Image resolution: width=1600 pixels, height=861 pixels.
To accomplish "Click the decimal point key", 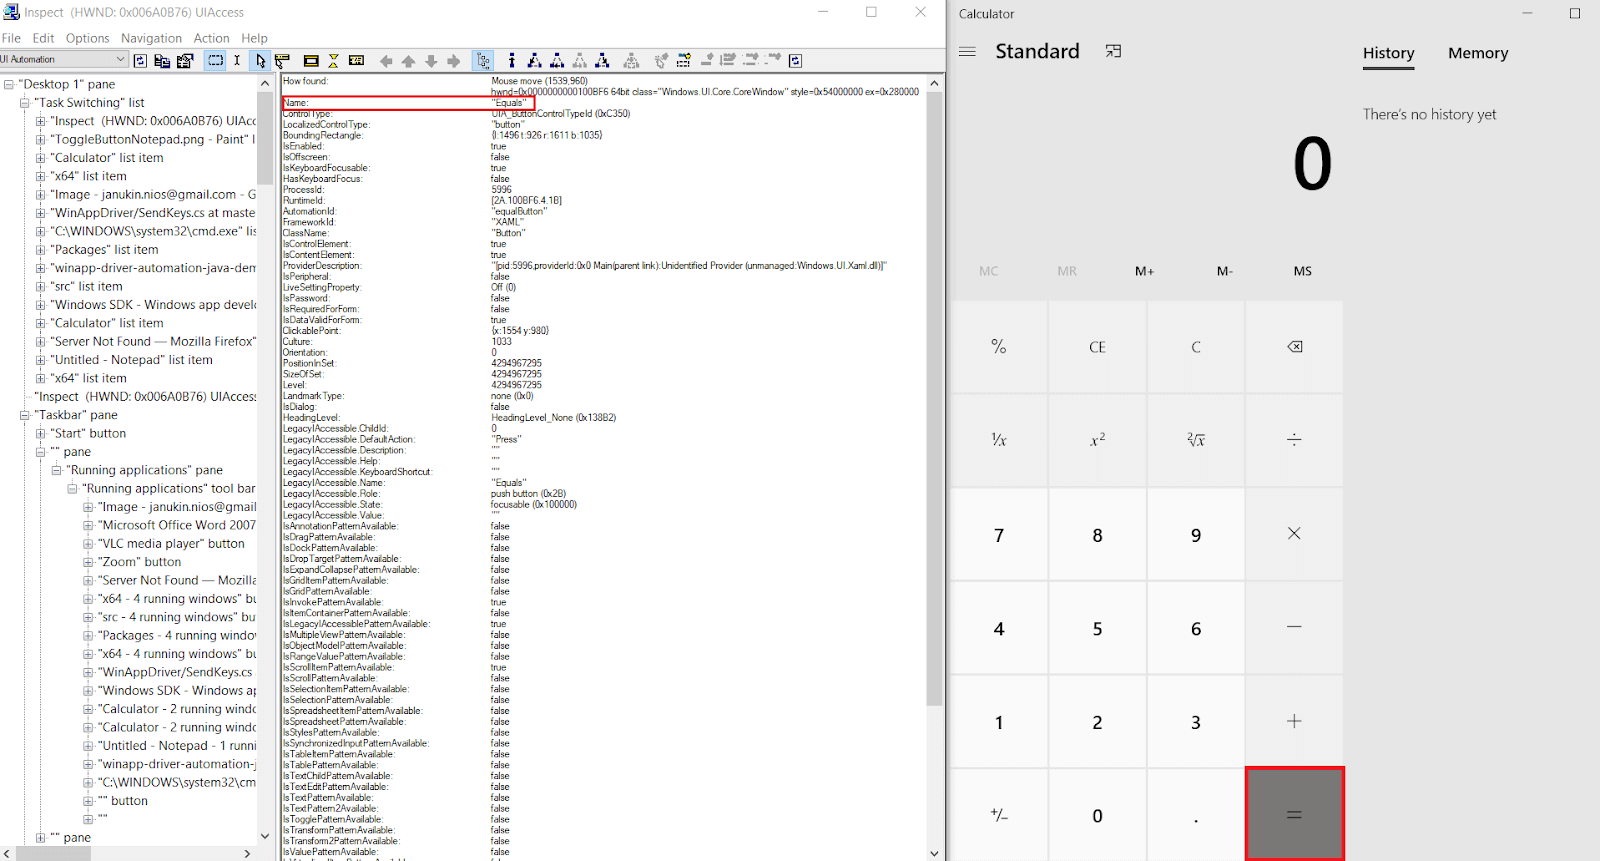I will pos(1196,815).
